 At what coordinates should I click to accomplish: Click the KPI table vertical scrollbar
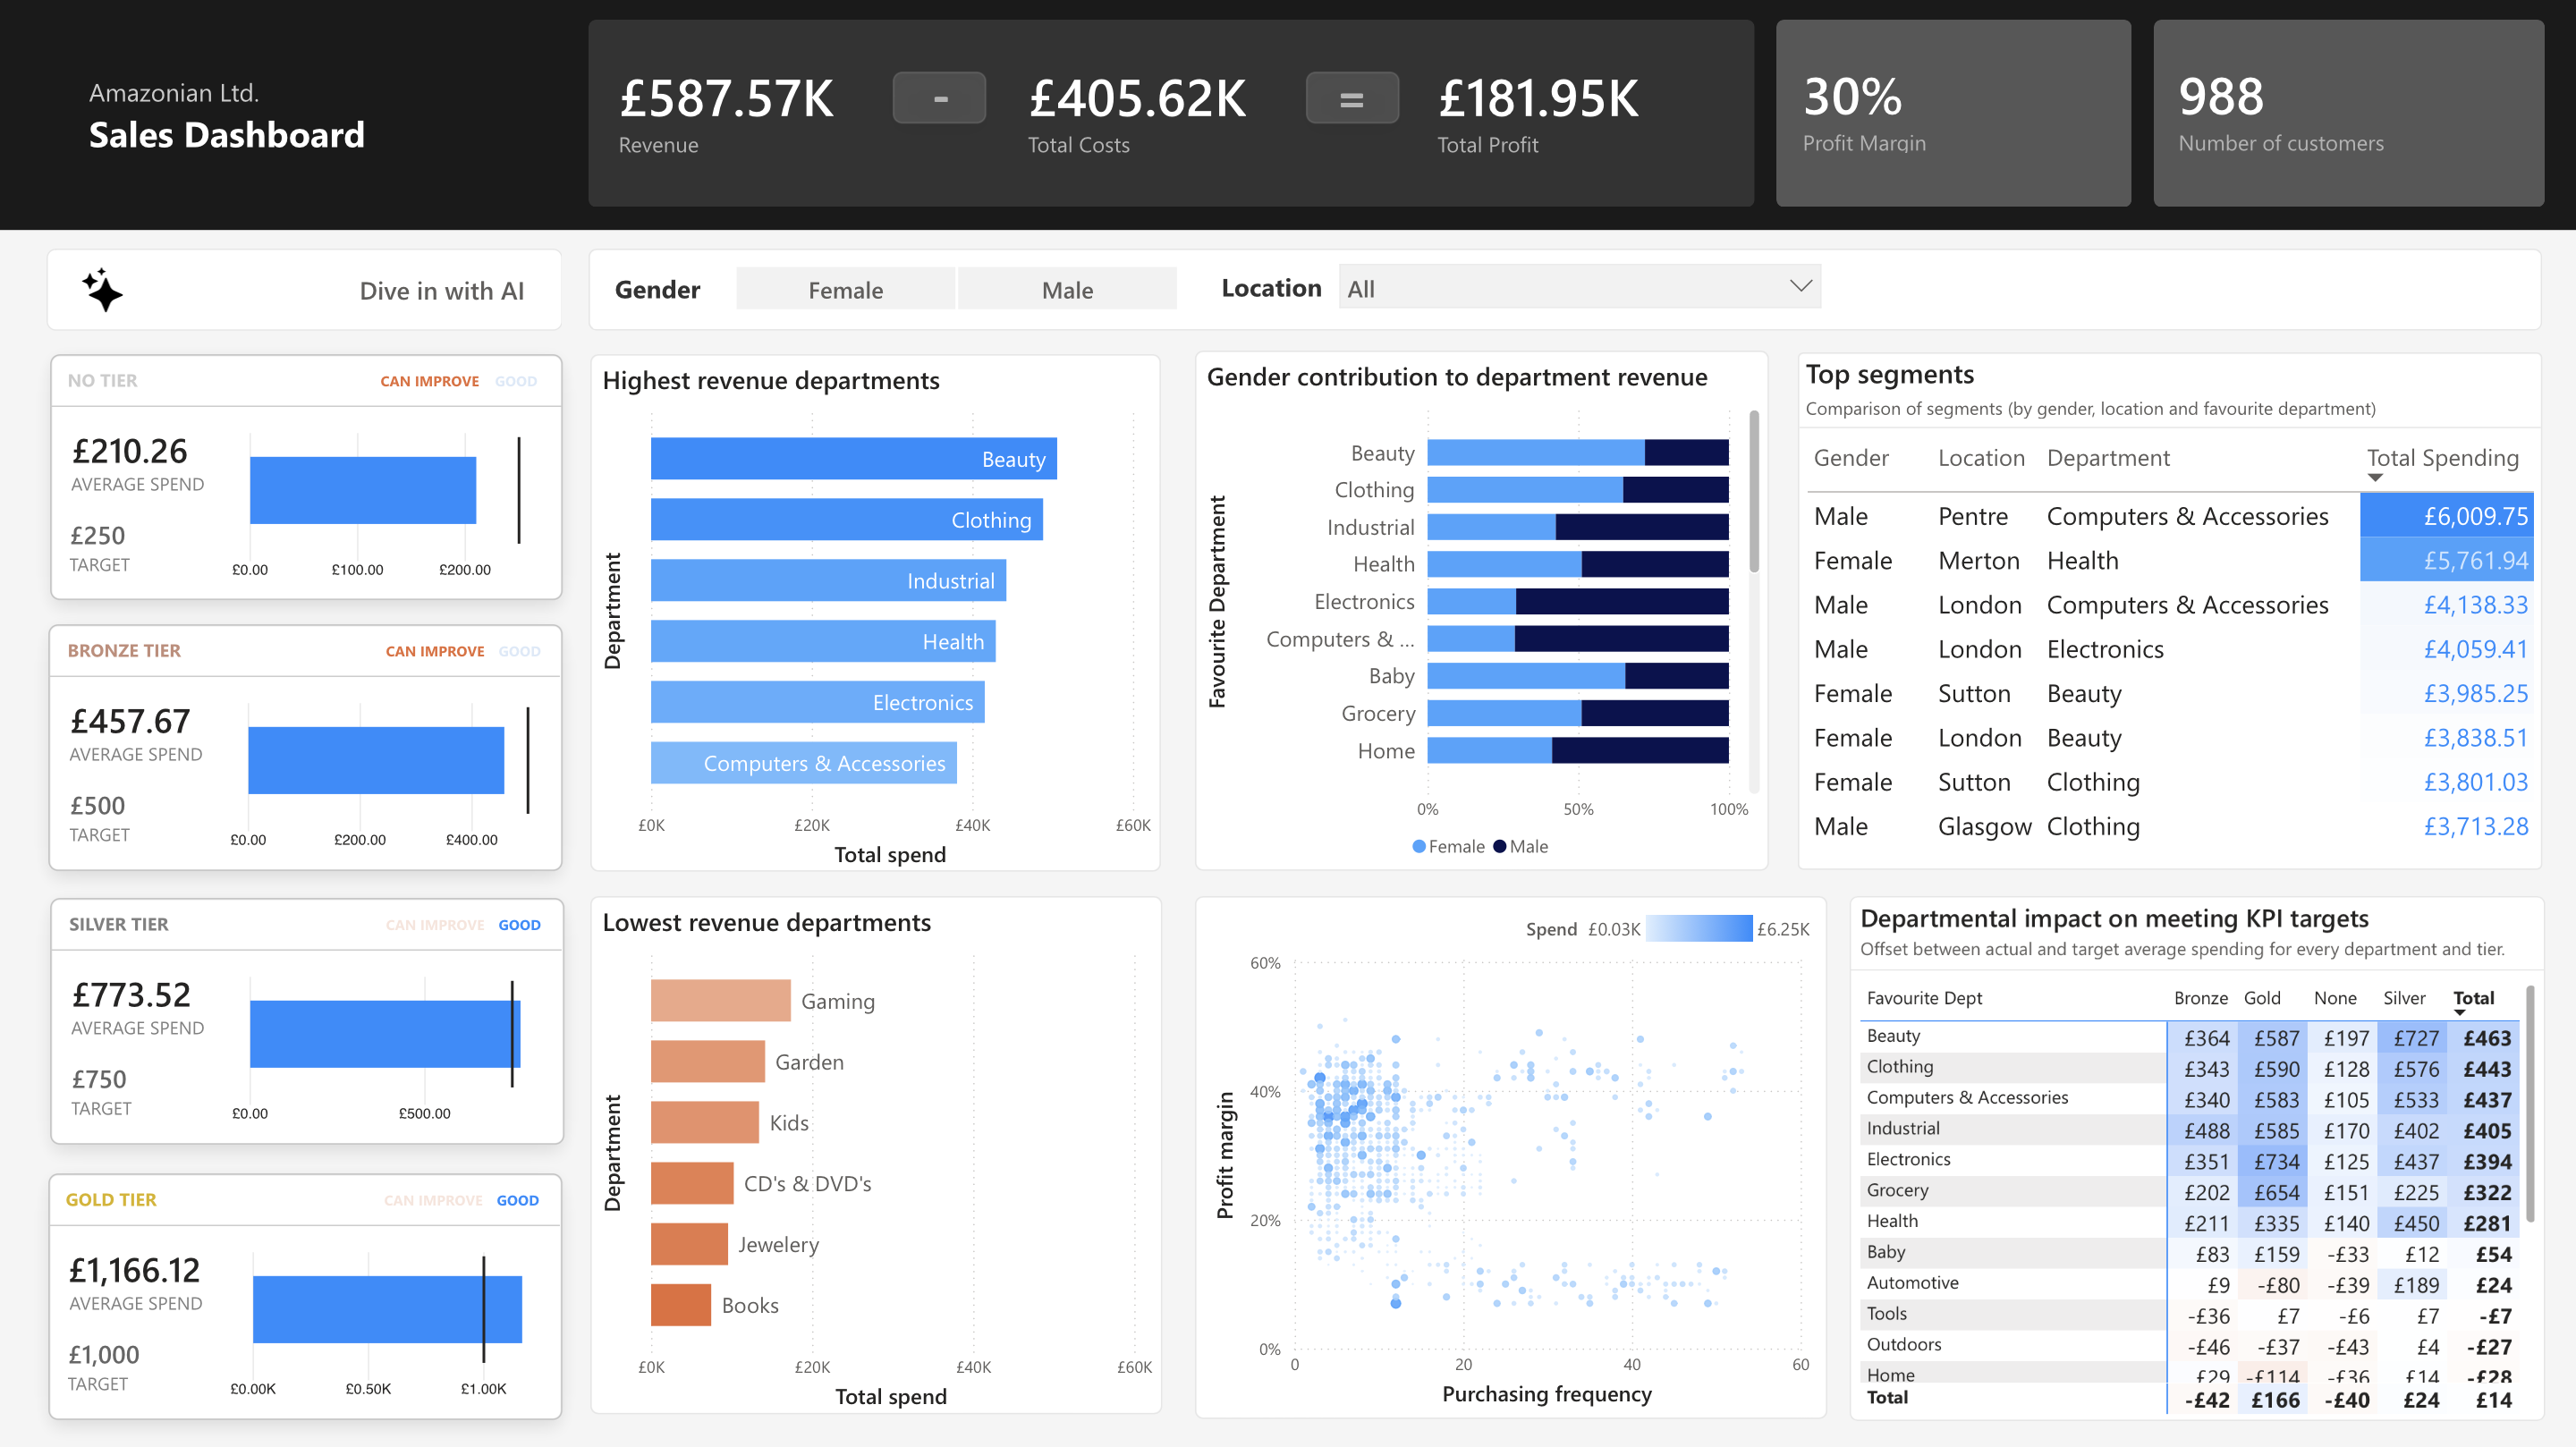pyautogui.click(x=2530, y=1105)
